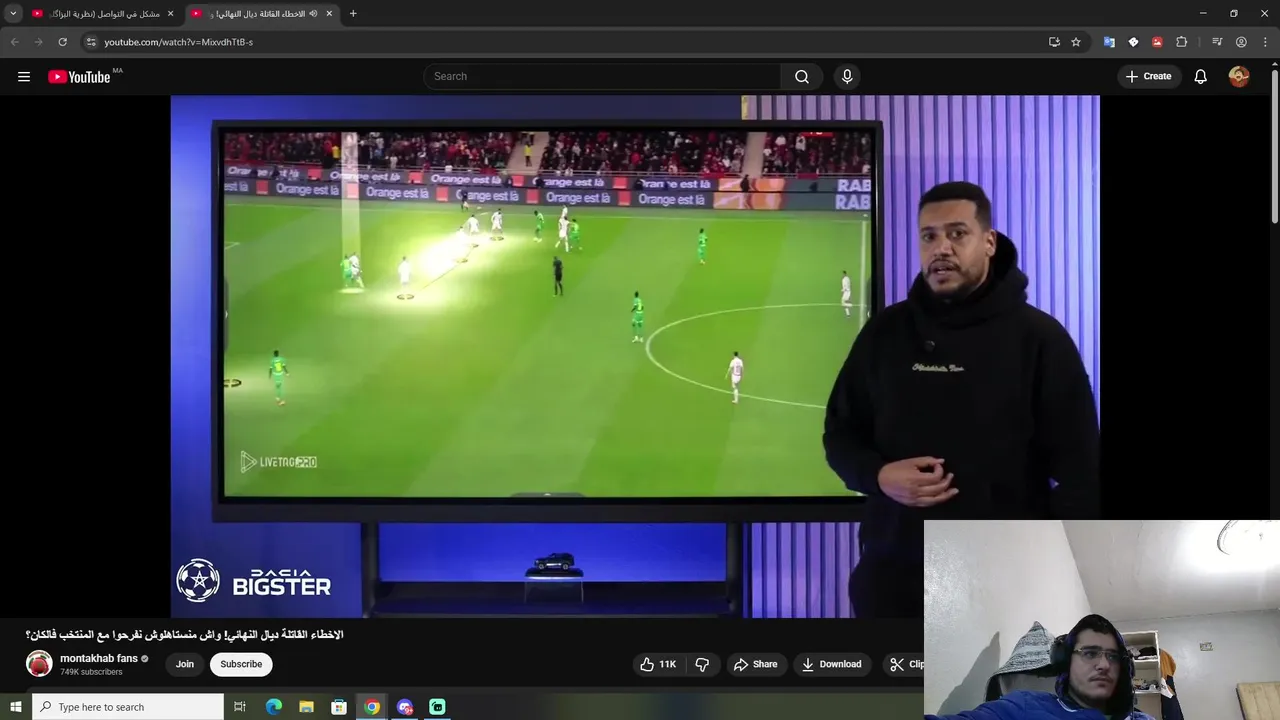View site information icon in address bar
1280x720 pixels.
[91, 42]
